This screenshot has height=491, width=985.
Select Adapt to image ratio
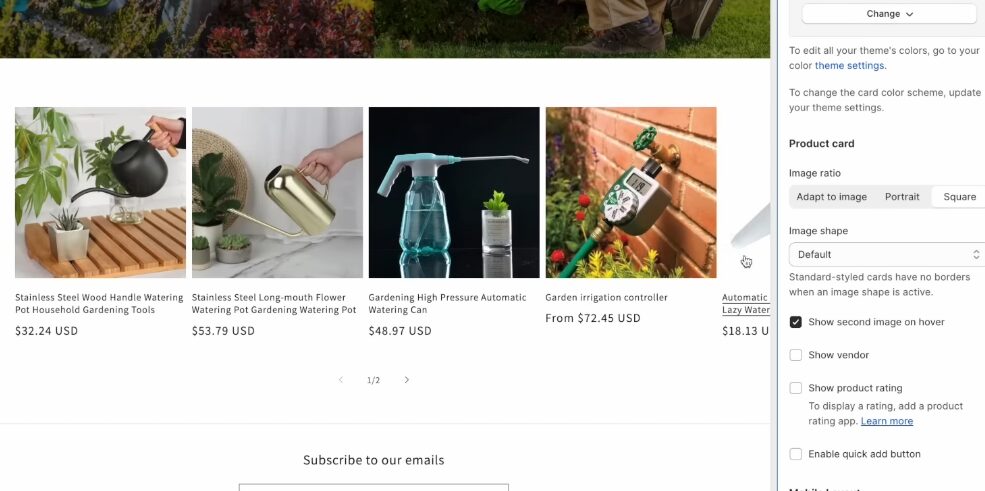click(x=831, y=197)
